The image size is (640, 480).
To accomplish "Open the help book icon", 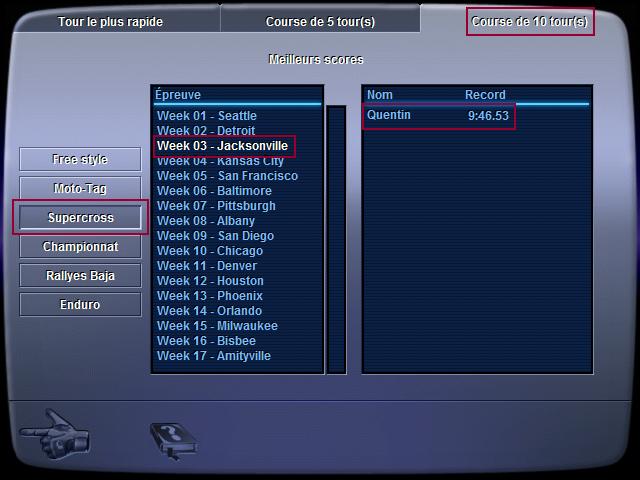I will pos(174,441).
